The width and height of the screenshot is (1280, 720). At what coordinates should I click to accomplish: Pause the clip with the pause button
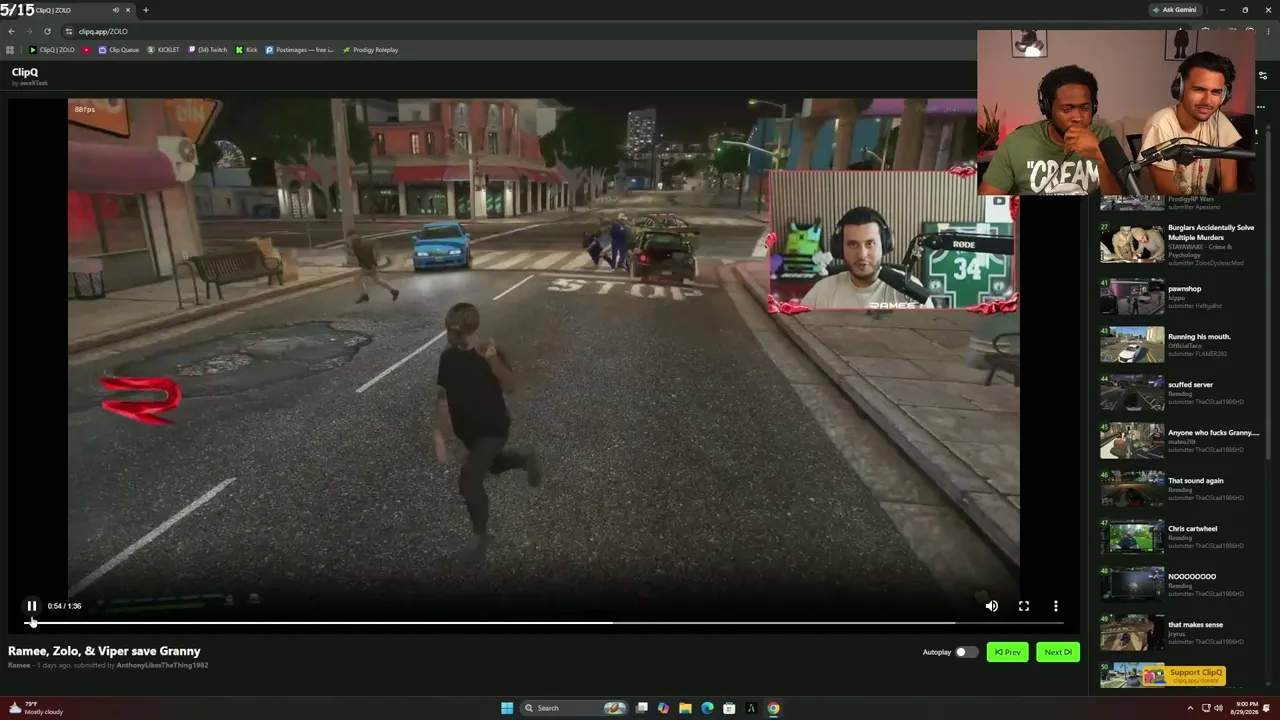32,606
